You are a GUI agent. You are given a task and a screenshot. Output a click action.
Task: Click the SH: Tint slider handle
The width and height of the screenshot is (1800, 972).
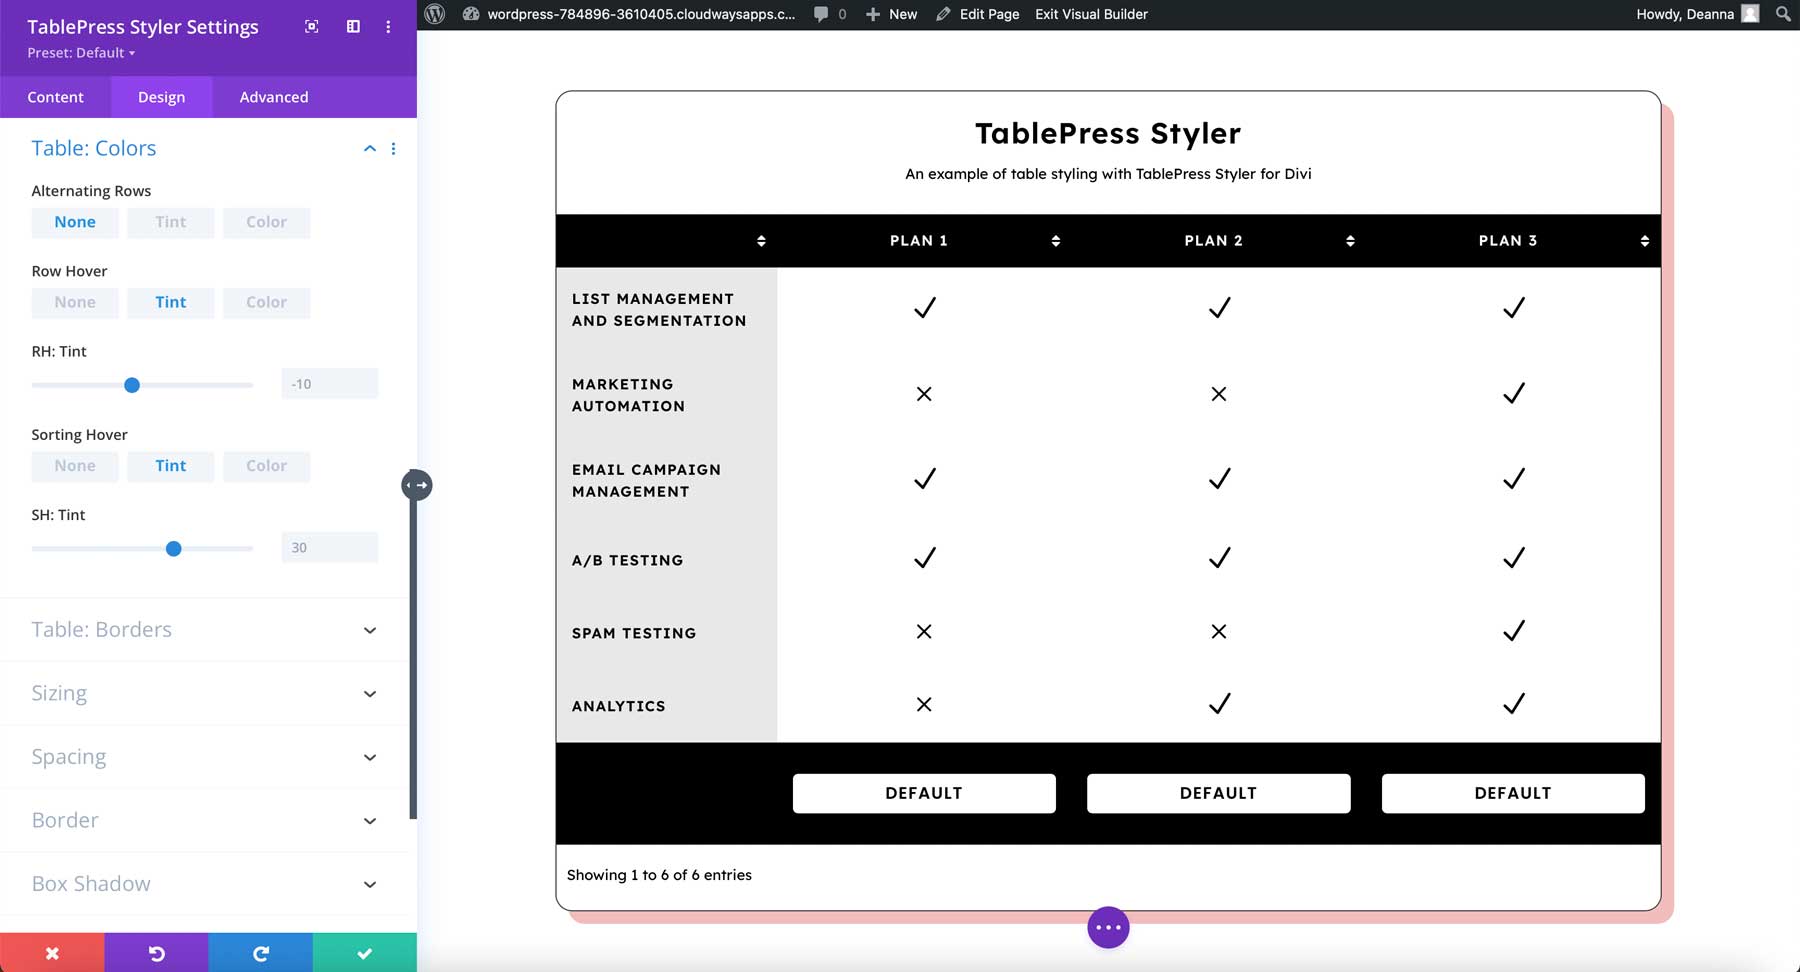174,549
